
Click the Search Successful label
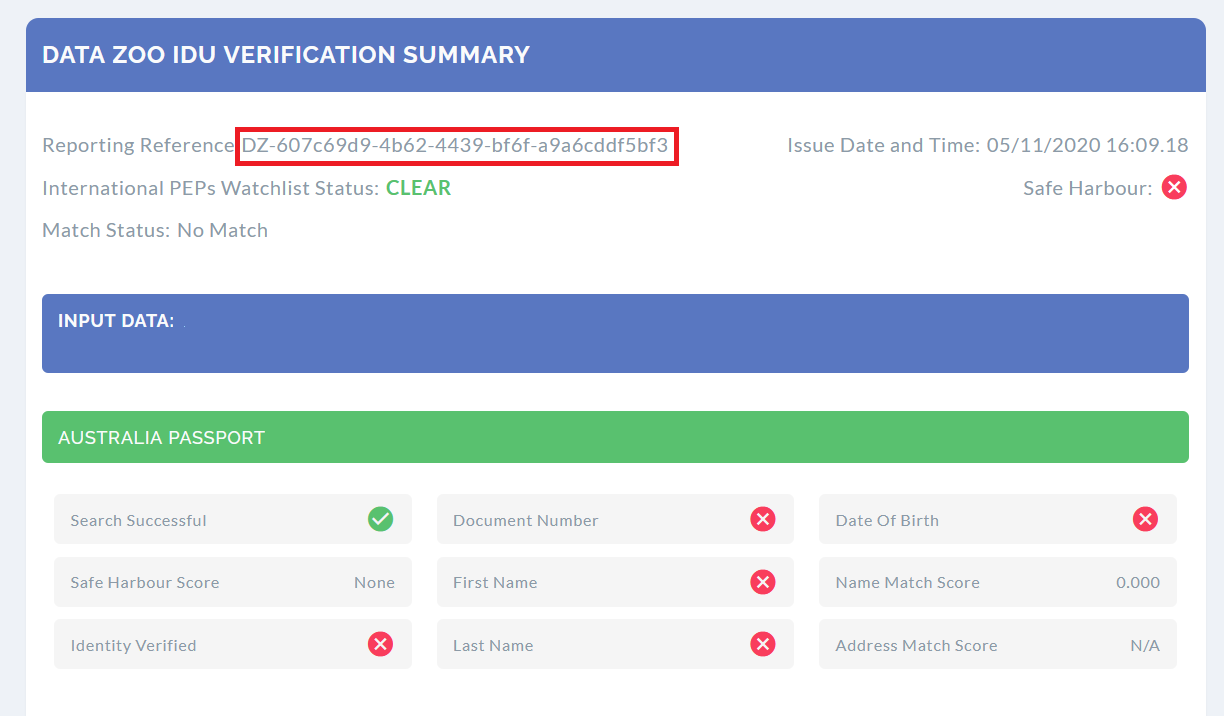[x=138, y=520]
